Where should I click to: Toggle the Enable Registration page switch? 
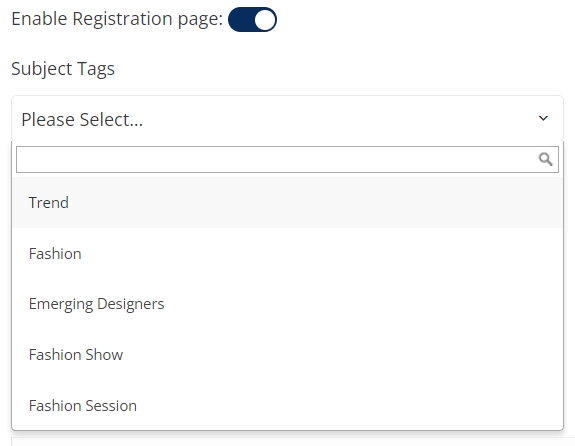coord(252,19)
